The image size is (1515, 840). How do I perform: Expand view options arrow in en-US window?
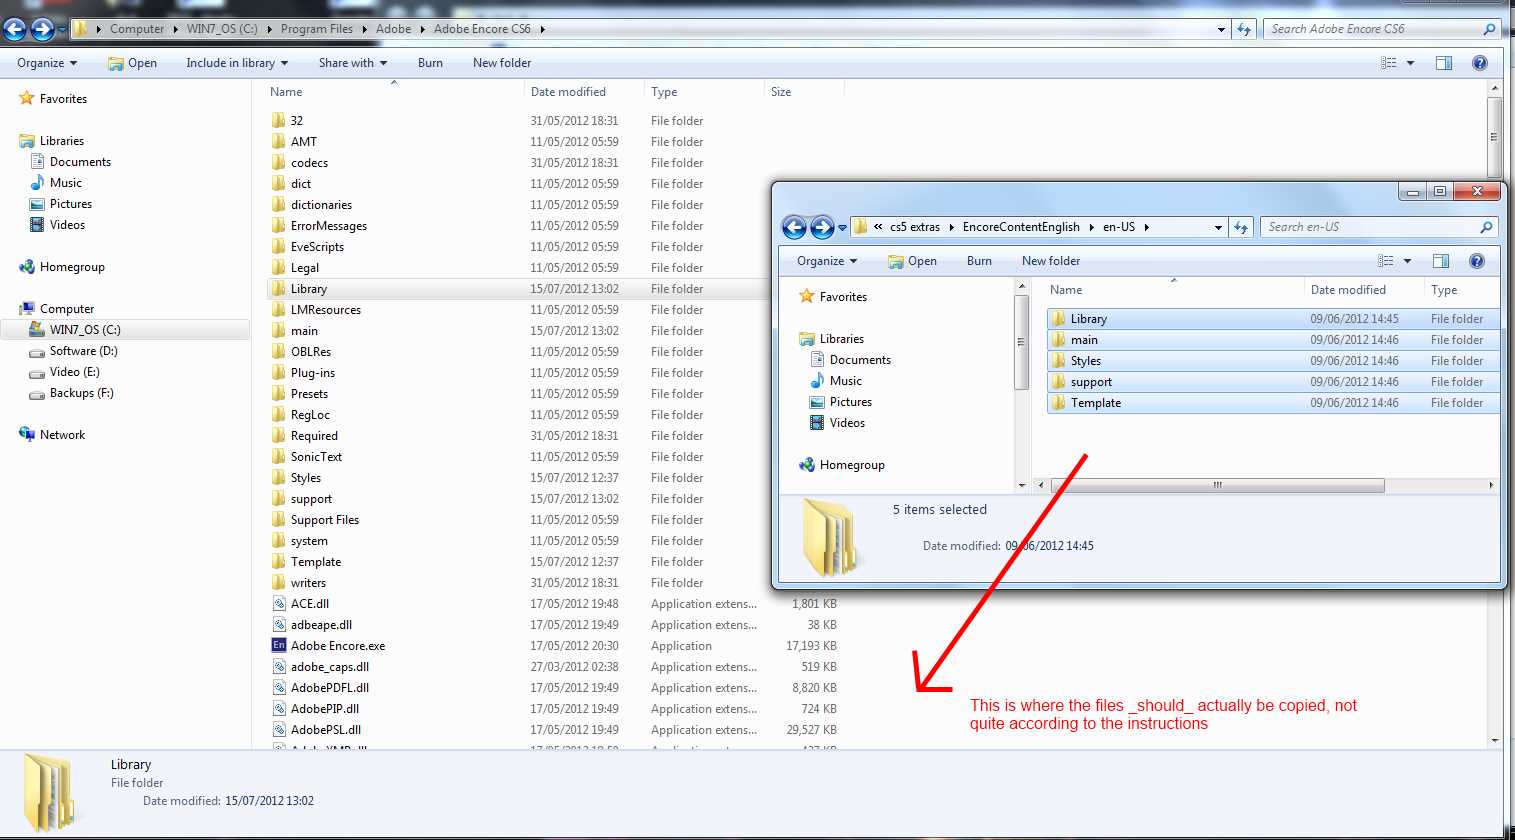click(1408, 261)
